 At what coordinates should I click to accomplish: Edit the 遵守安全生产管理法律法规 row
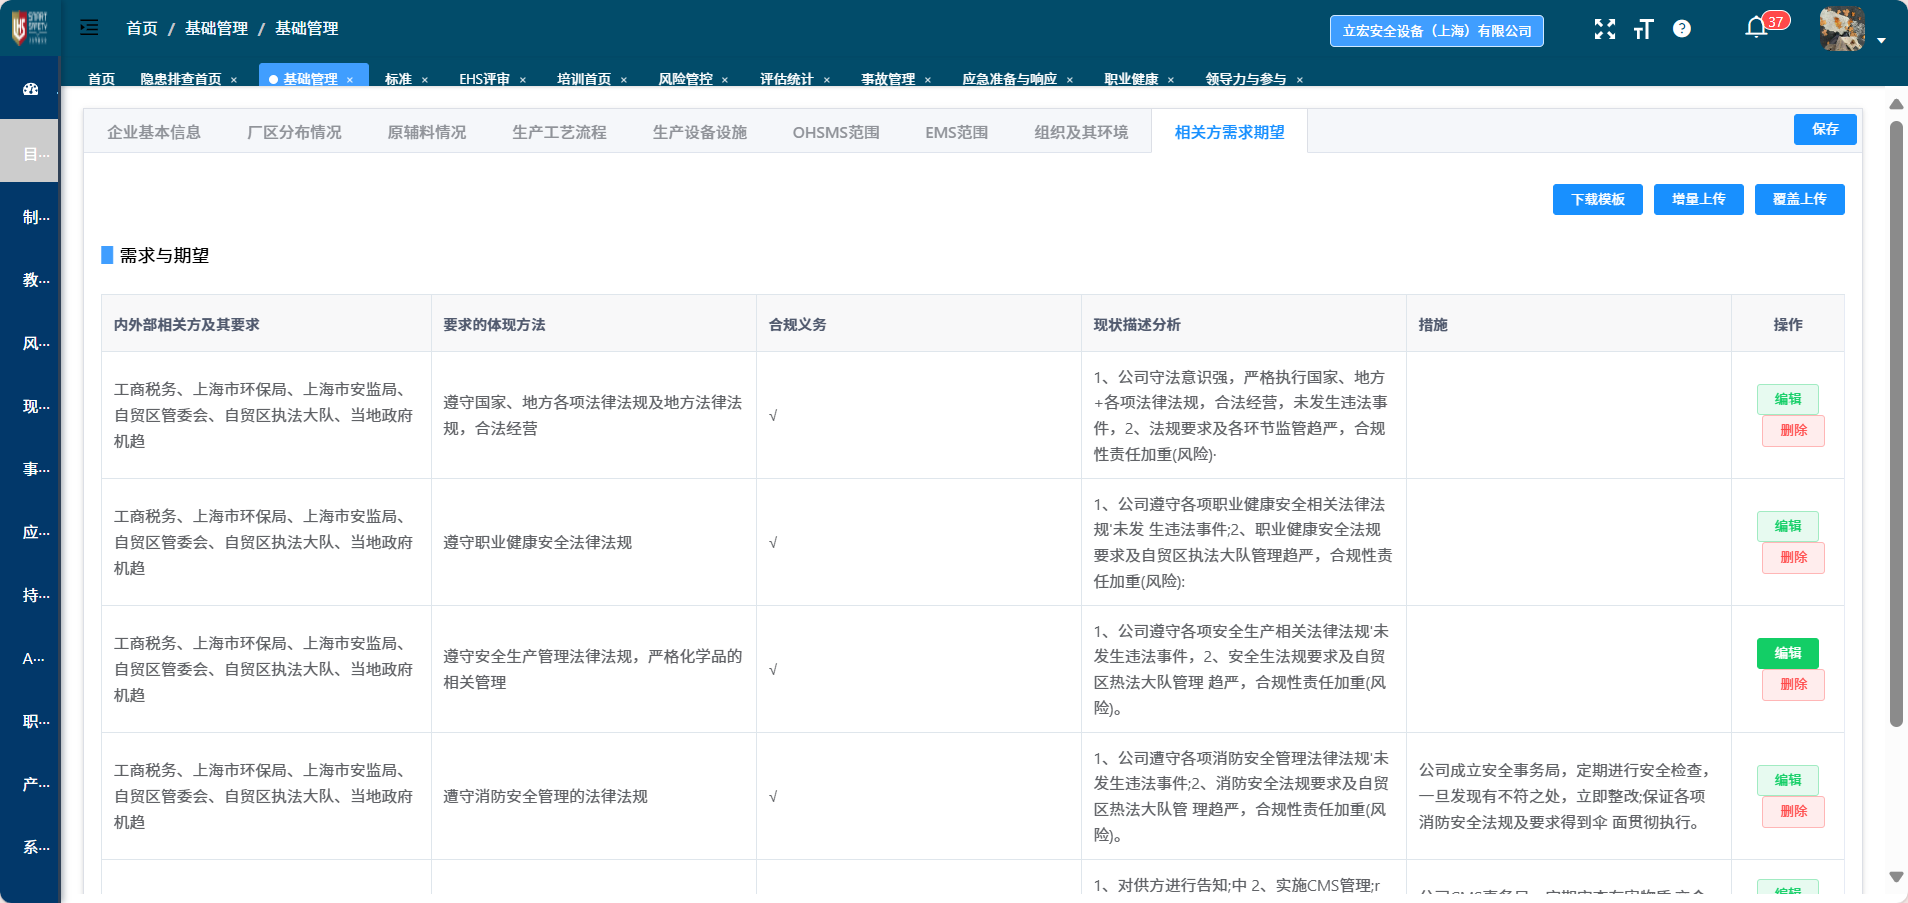tap(1788, 653)
